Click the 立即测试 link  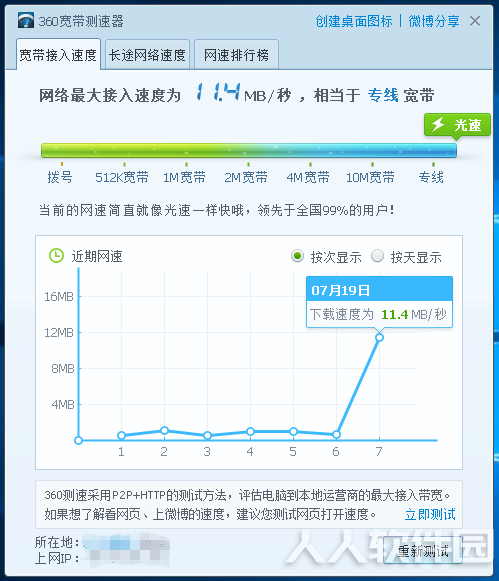click(430, 514)
